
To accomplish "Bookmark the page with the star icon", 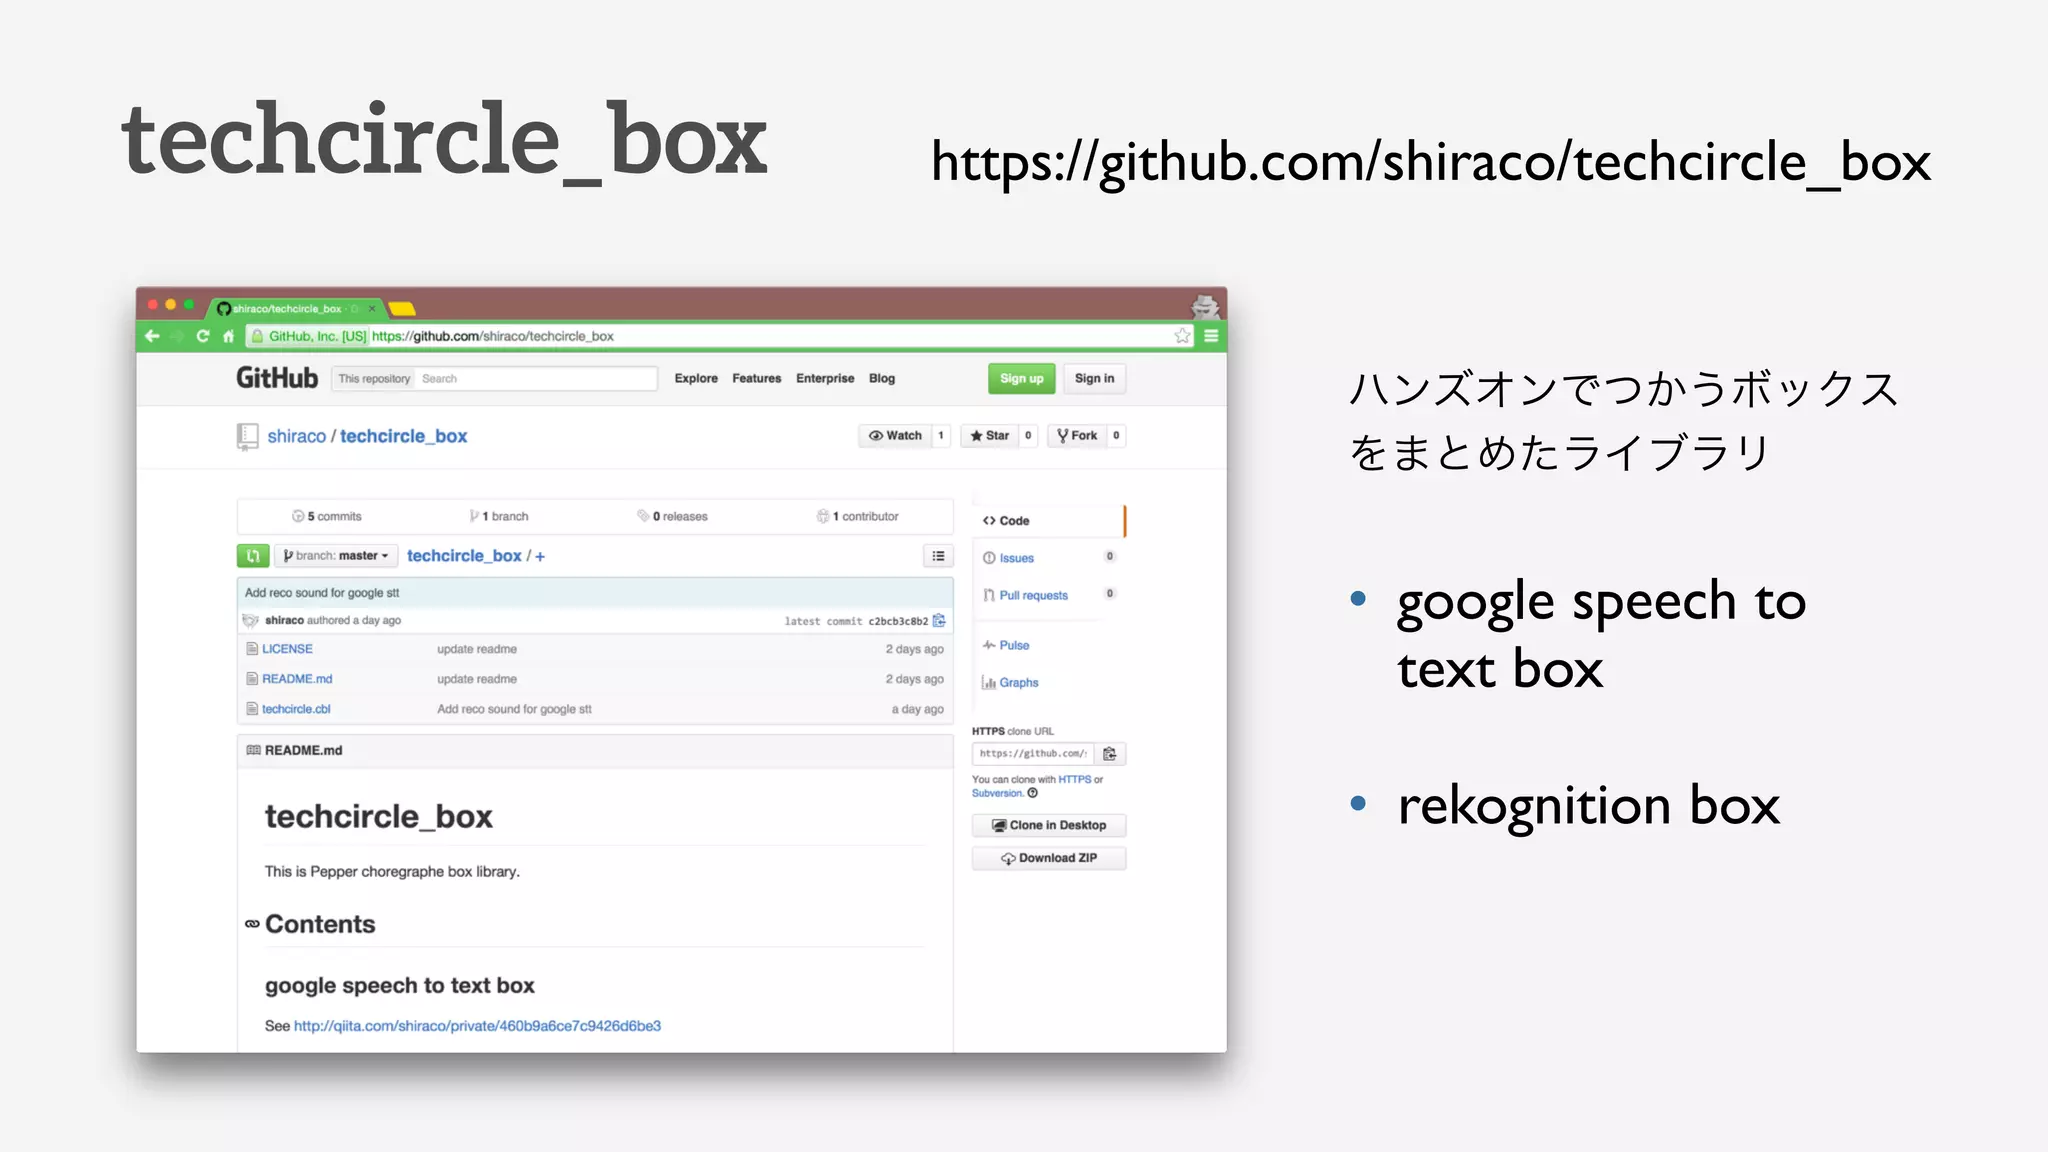I will coord(1183,336).
